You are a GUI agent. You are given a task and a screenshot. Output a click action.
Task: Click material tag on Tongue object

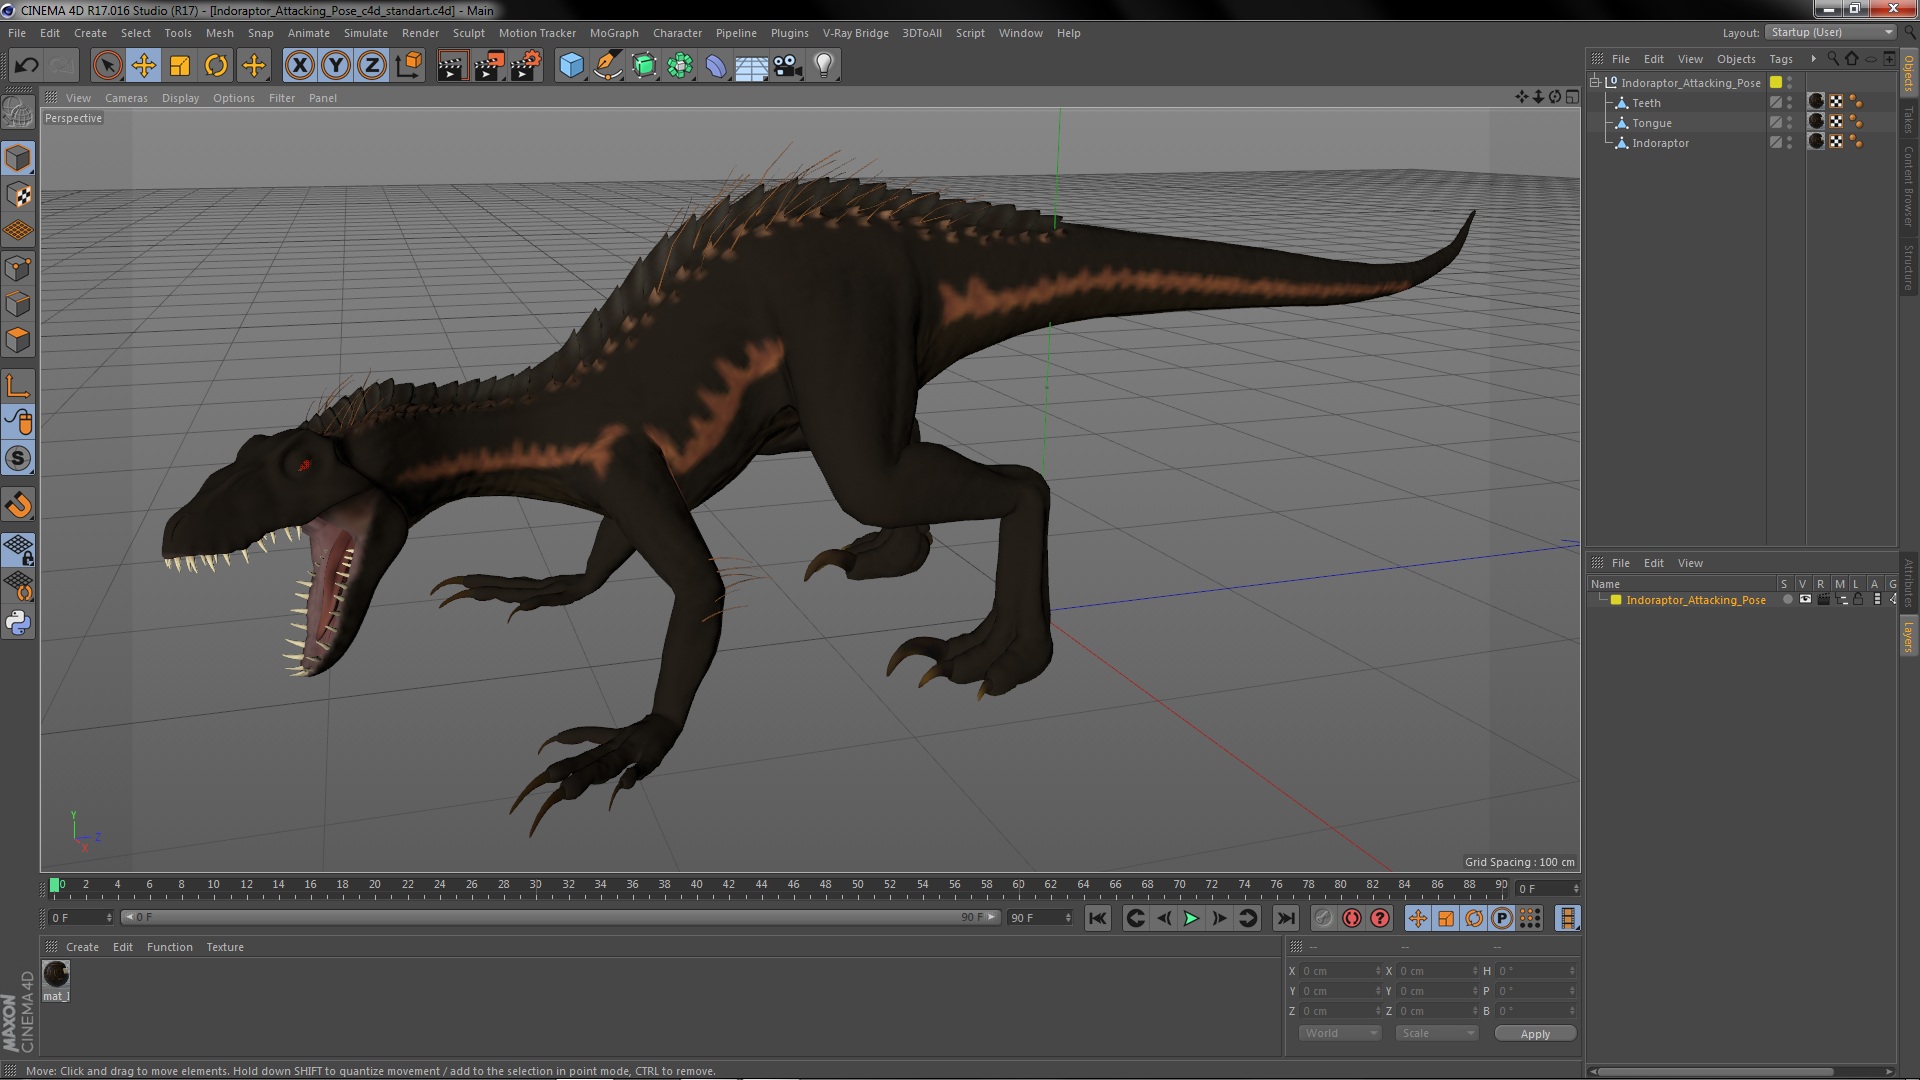point(1817,122)
